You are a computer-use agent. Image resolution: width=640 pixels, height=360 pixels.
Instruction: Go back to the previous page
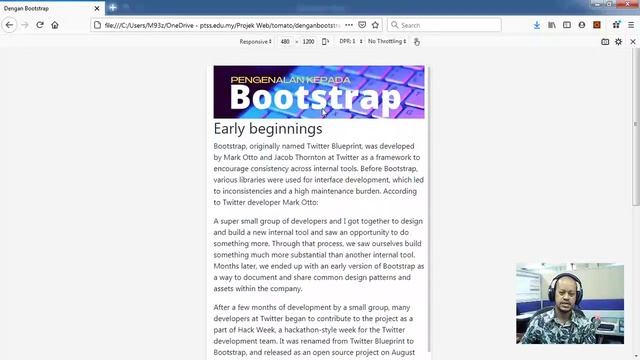tap(9, 25)
